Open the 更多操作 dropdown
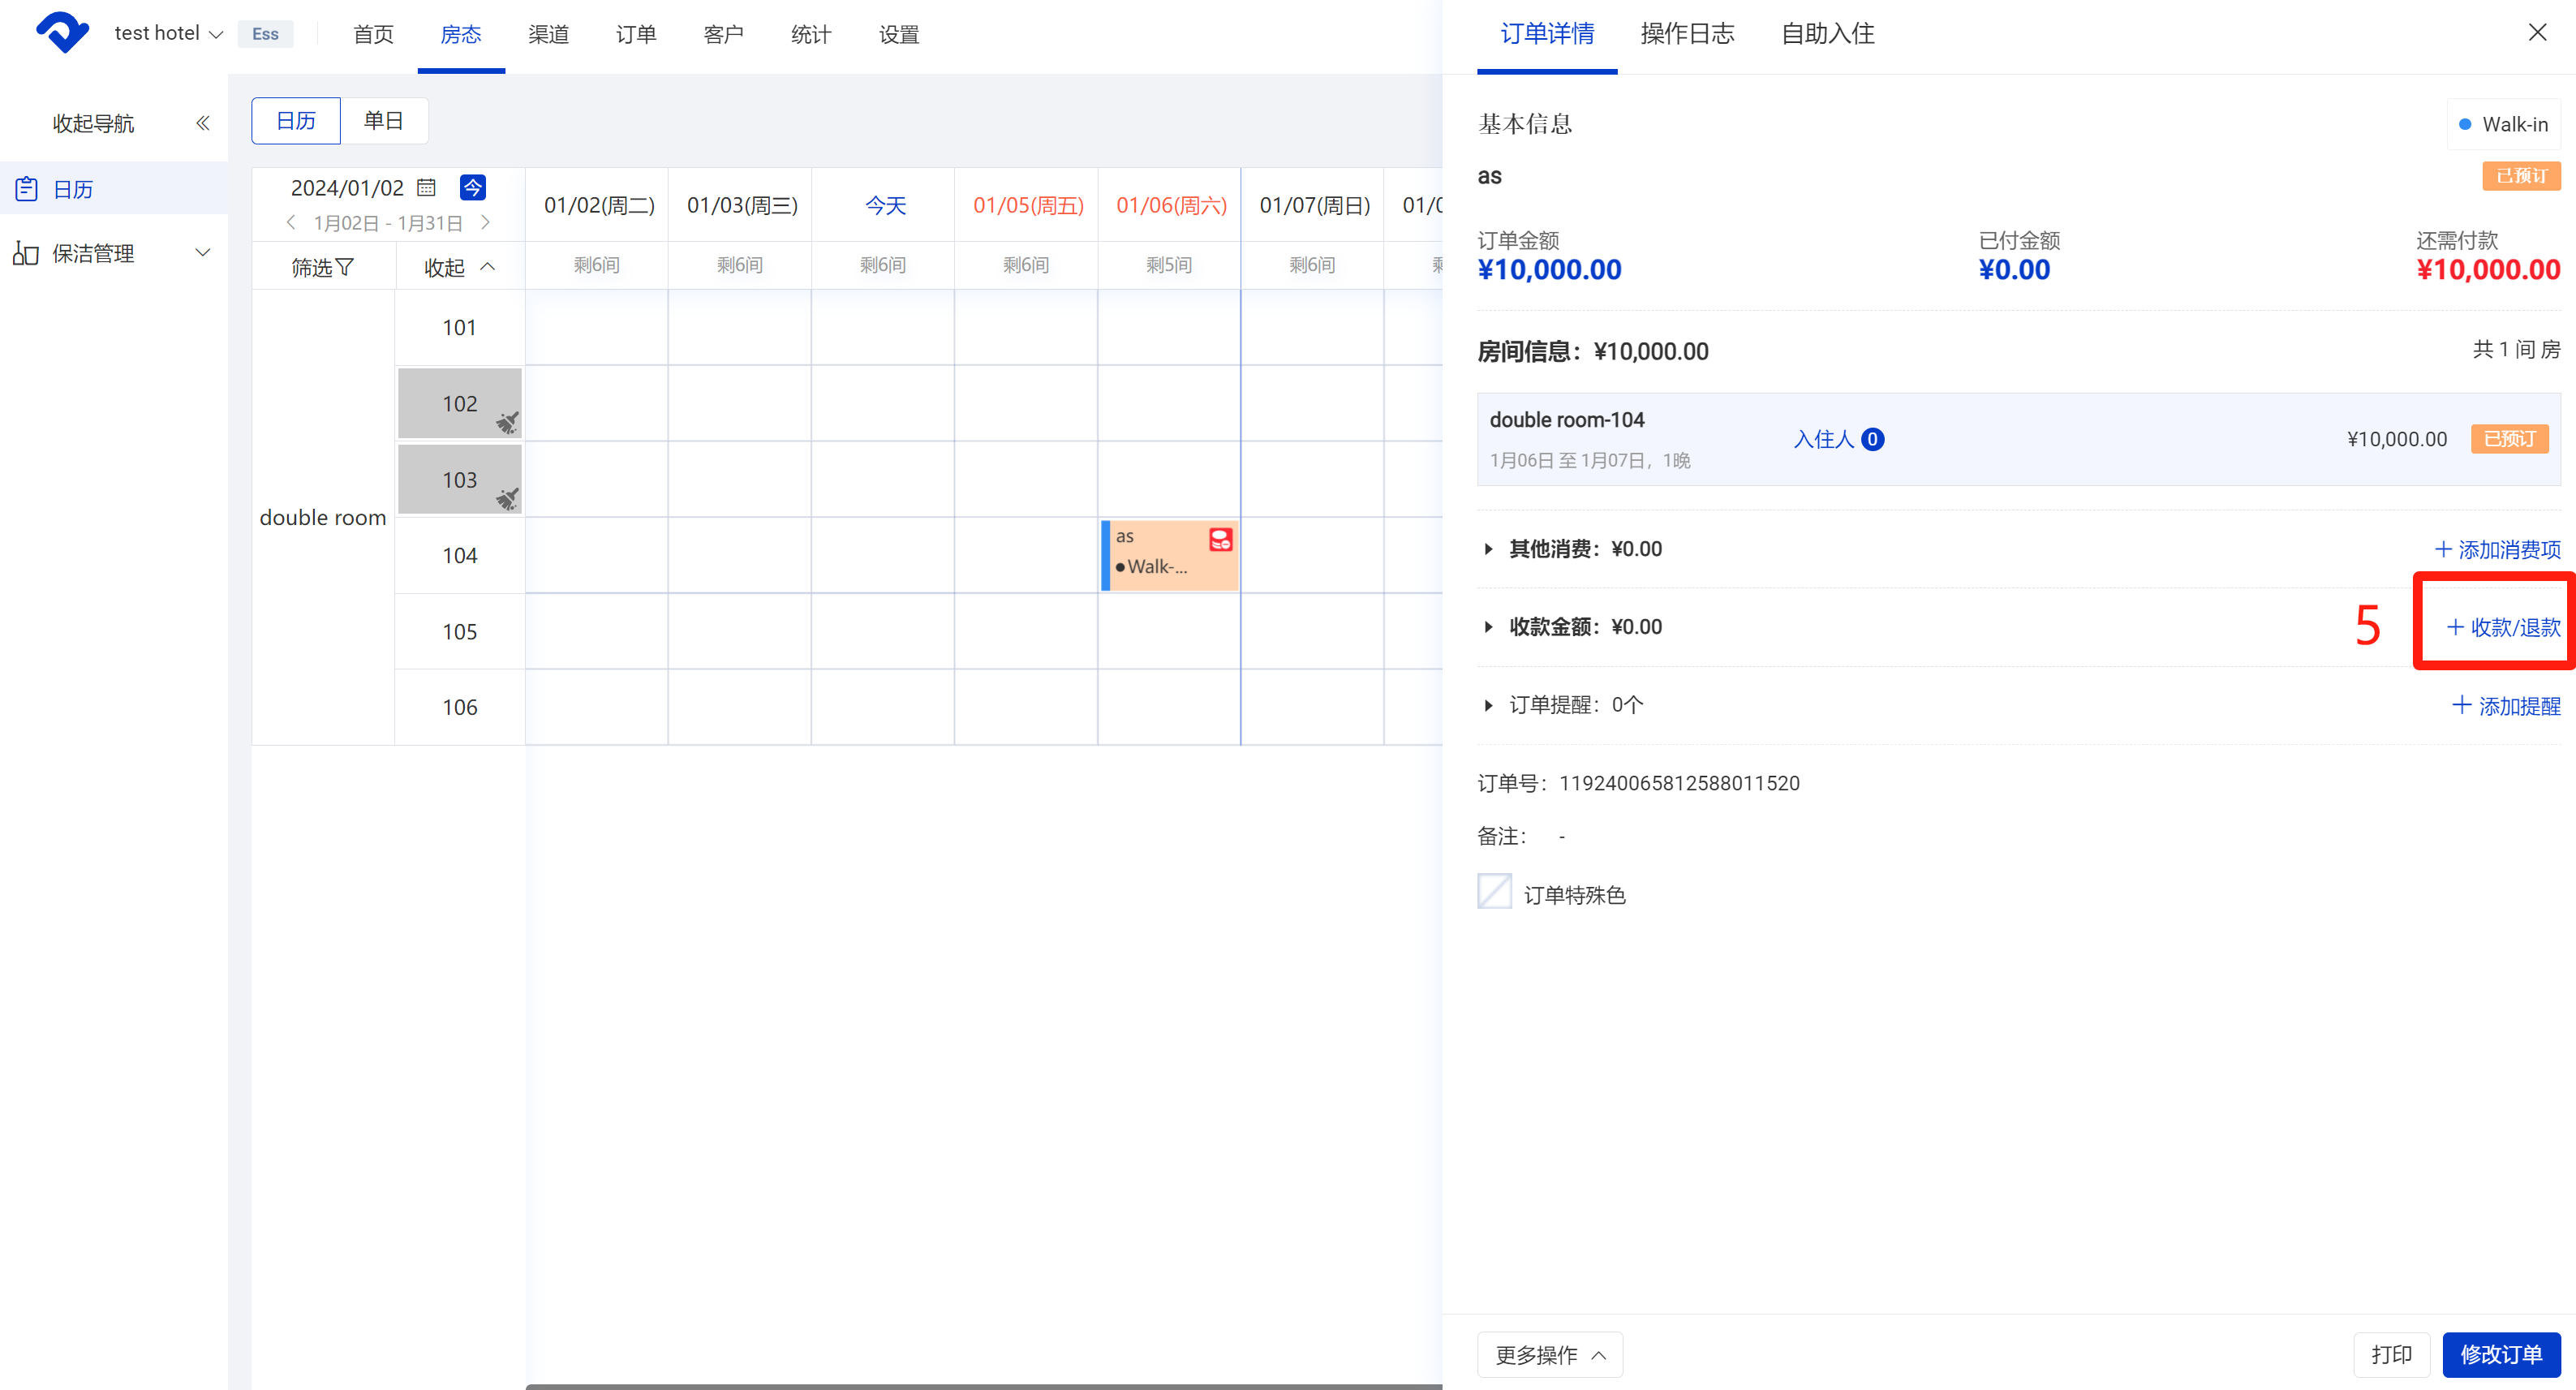Screen dimensions: 2576x1390 click(x=1549, y=1354)
